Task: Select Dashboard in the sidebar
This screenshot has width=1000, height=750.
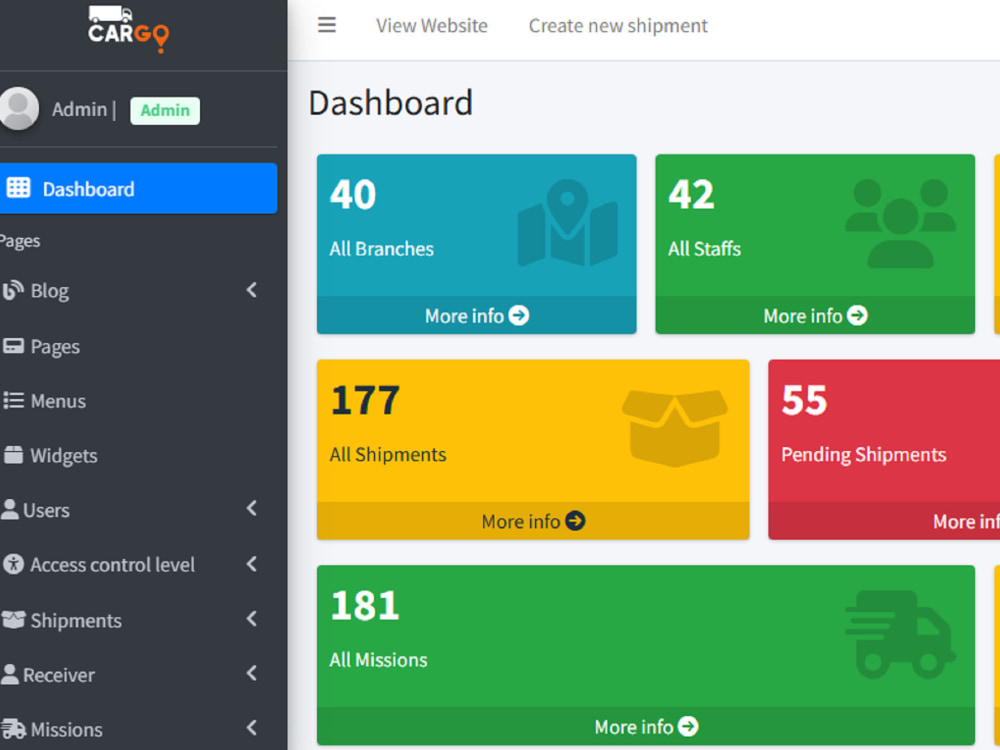Action: [x=138, y=188]
